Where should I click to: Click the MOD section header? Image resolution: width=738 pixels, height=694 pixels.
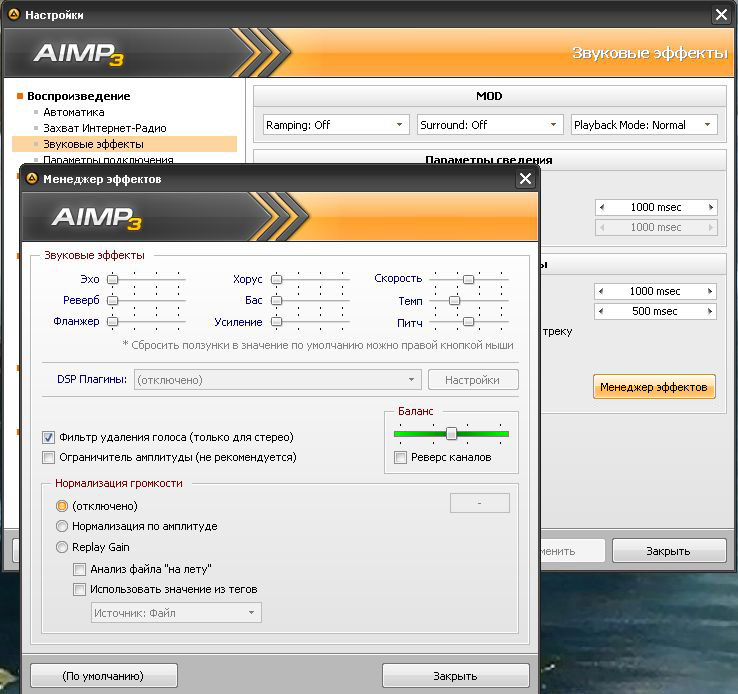[x=489, y=96]
